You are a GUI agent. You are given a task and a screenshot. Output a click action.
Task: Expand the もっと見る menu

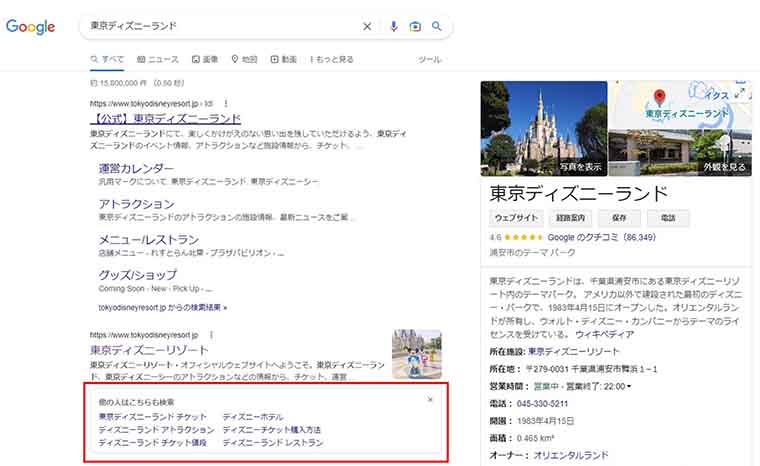[x=332, y=59]
